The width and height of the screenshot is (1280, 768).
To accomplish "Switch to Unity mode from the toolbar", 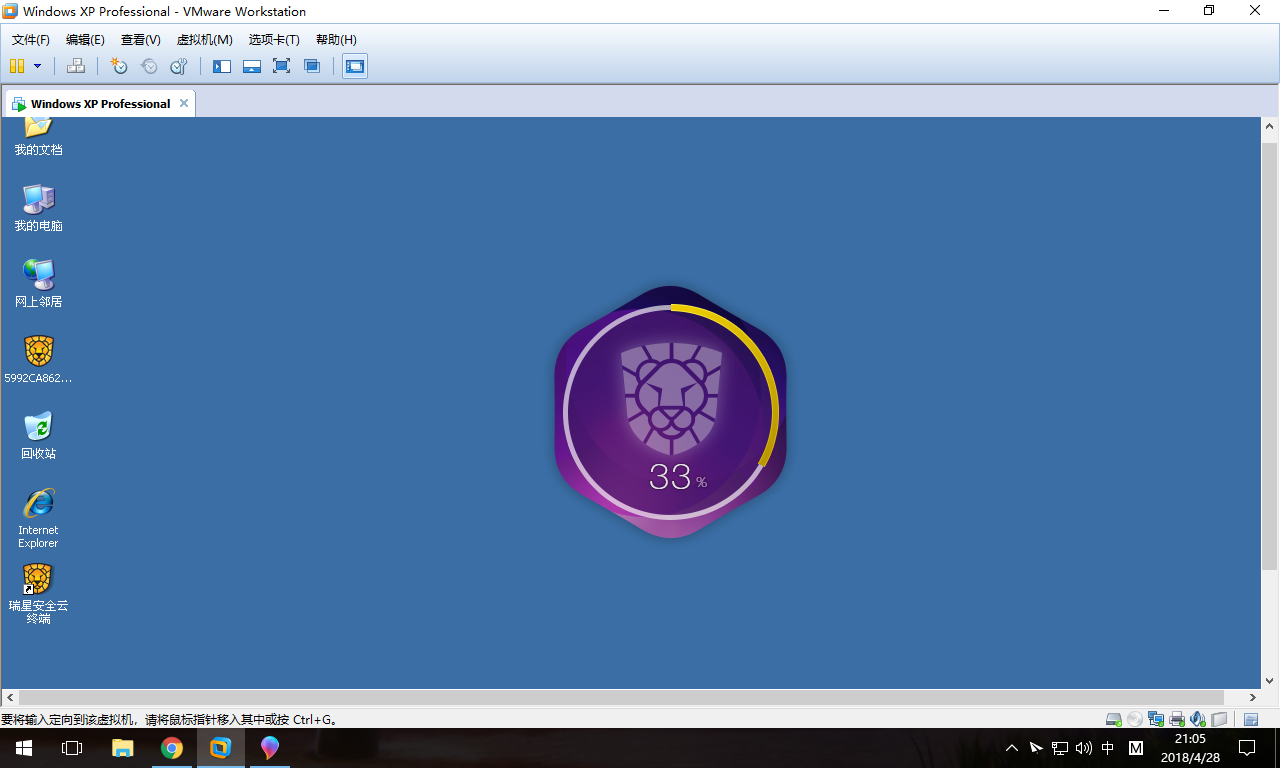I will (312, 66).
